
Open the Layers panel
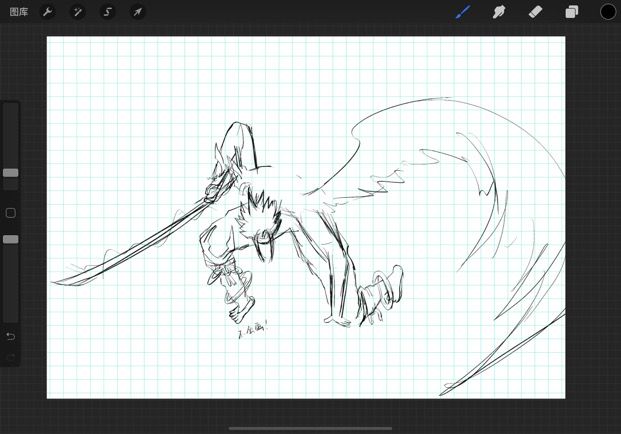pos(571,12)
